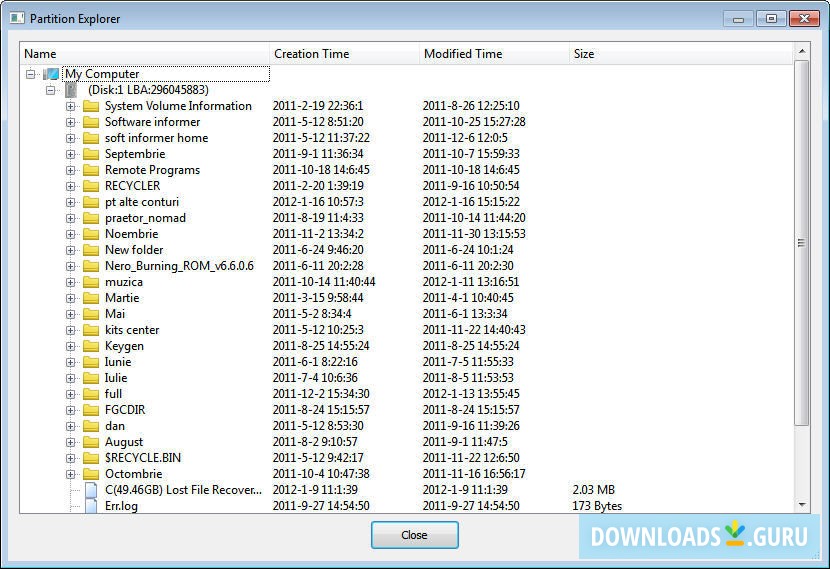830x569 pixels.
Task: Select the (Disk:1 LBA:296045883) entry
Action: tap(148, 90)
